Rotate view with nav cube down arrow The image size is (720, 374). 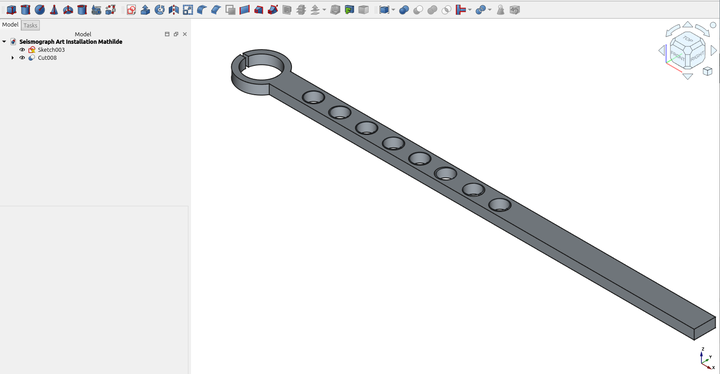[687, 76]
